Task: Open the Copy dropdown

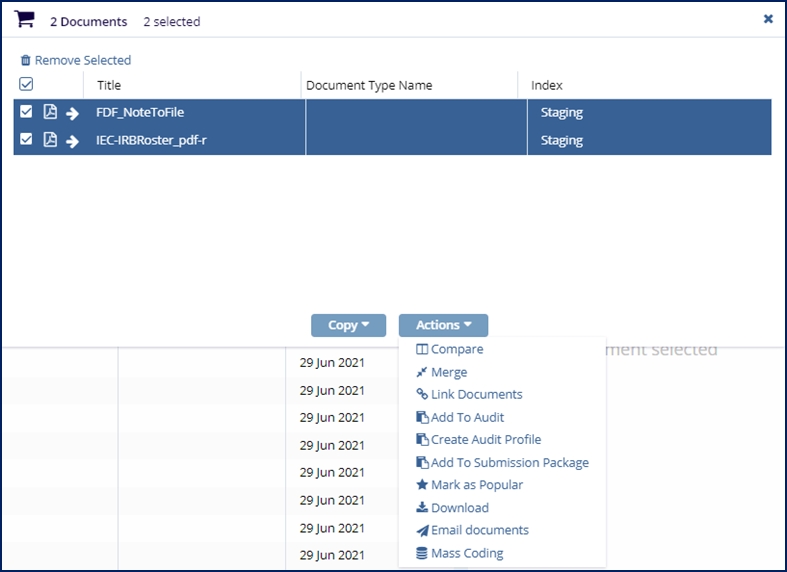Action: coord(348,325)
